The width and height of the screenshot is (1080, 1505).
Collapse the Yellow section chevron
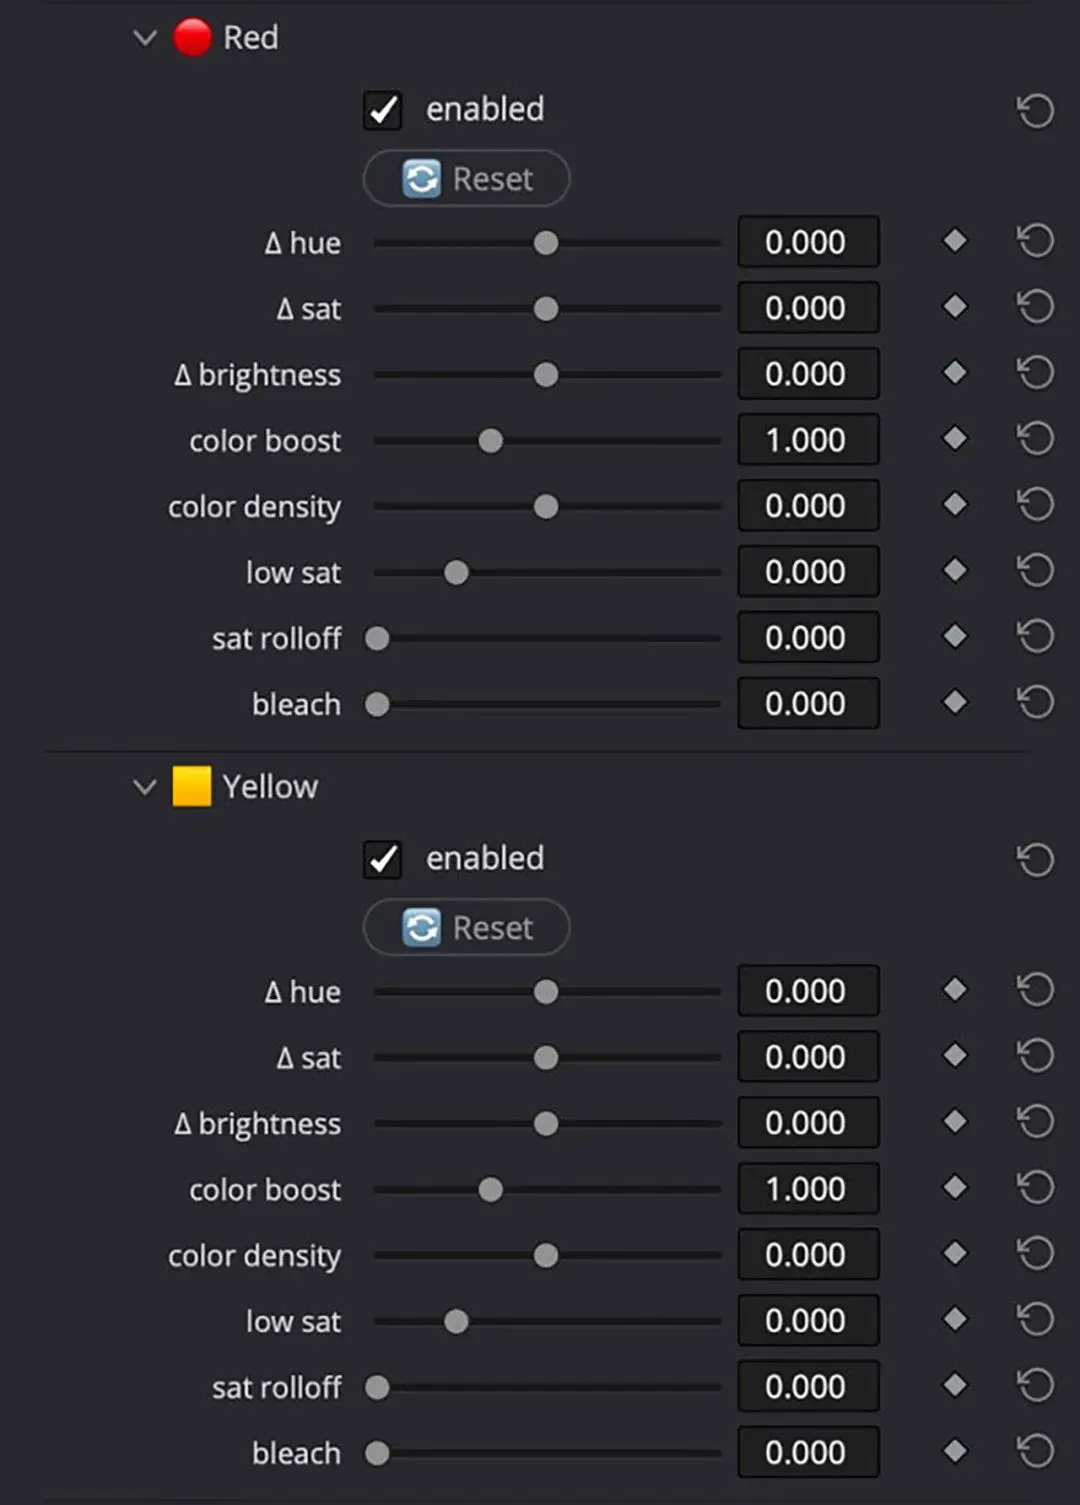tap(145, 787)
